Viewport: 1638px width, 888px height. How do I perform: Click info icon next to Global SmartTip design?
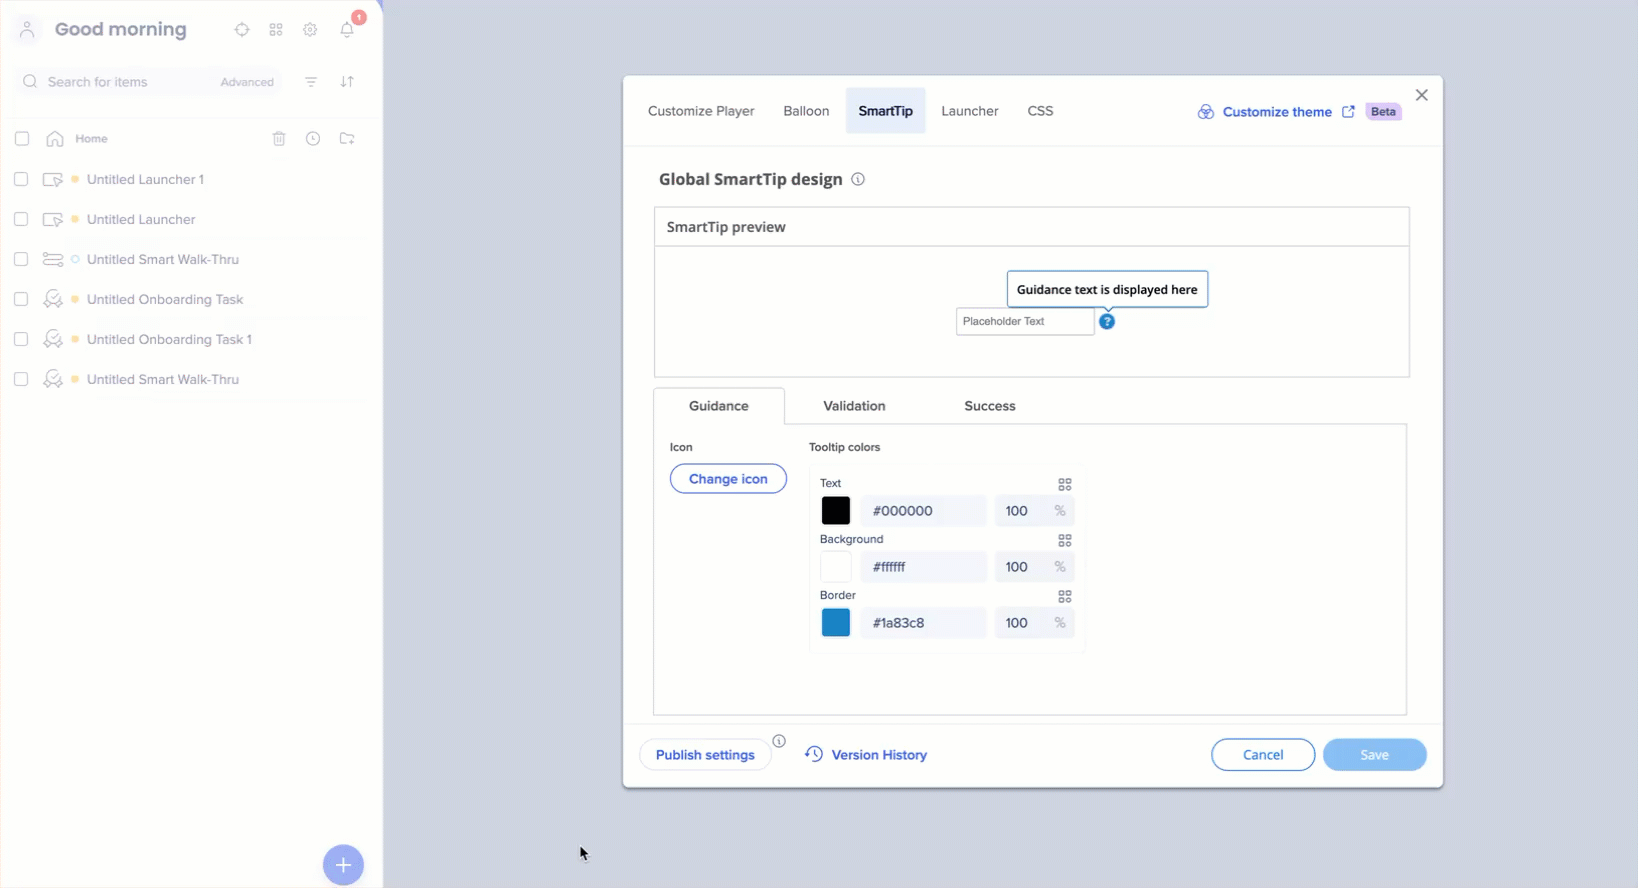point(858,180)
